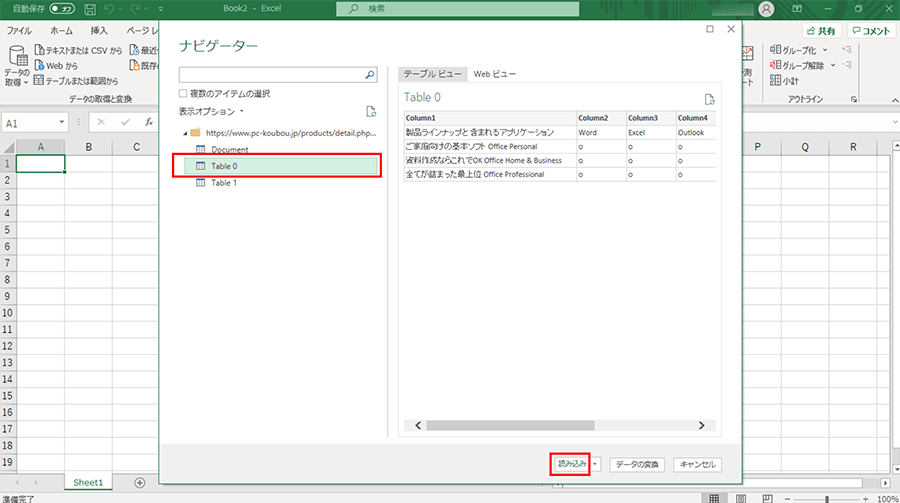Click the insert function fx icon

[x=149, y=122]
